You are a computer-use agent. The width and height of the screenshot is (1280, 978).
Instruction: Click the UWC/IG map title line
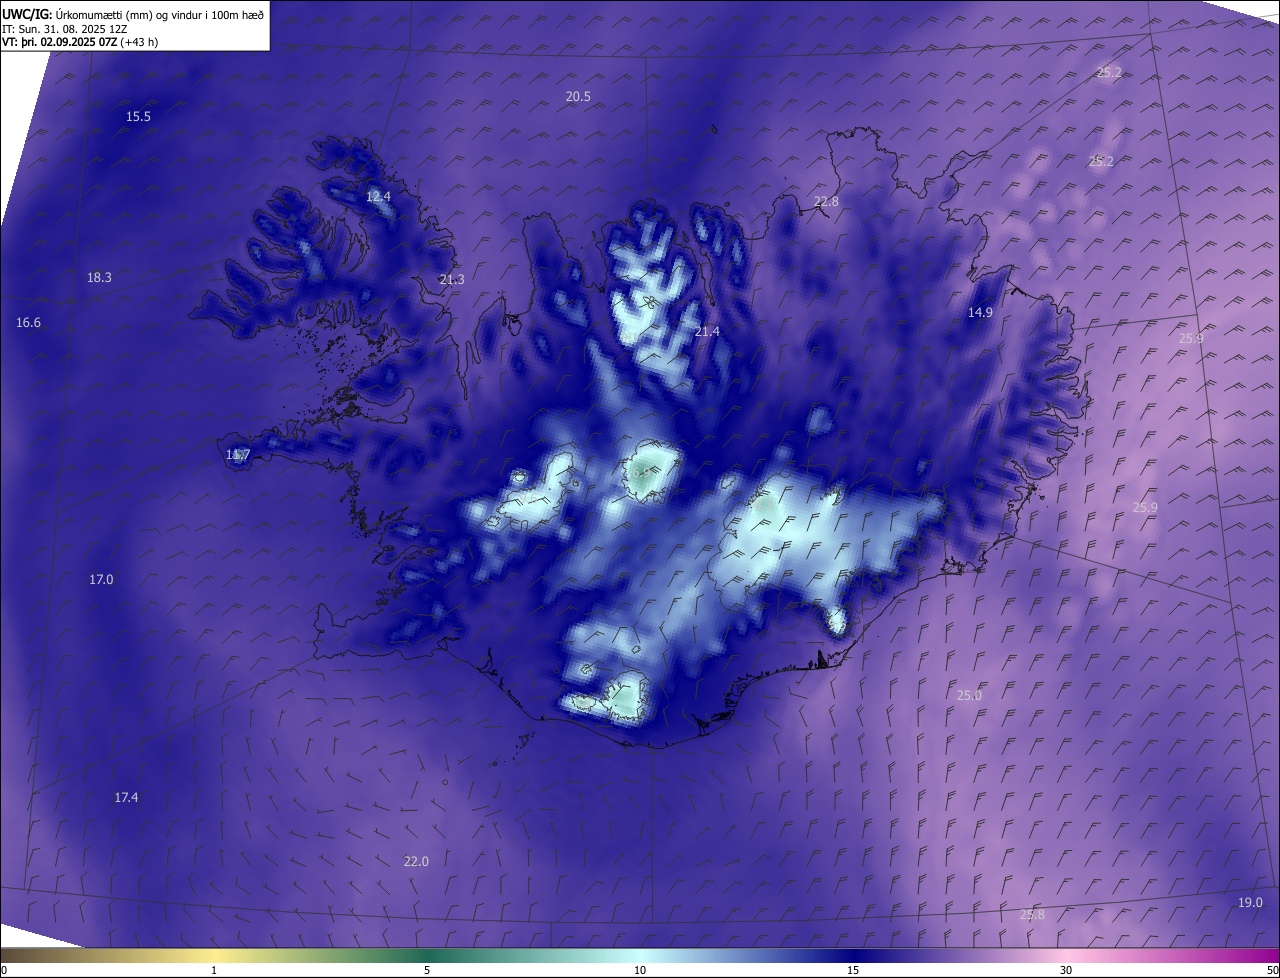(x=133, y=14)
